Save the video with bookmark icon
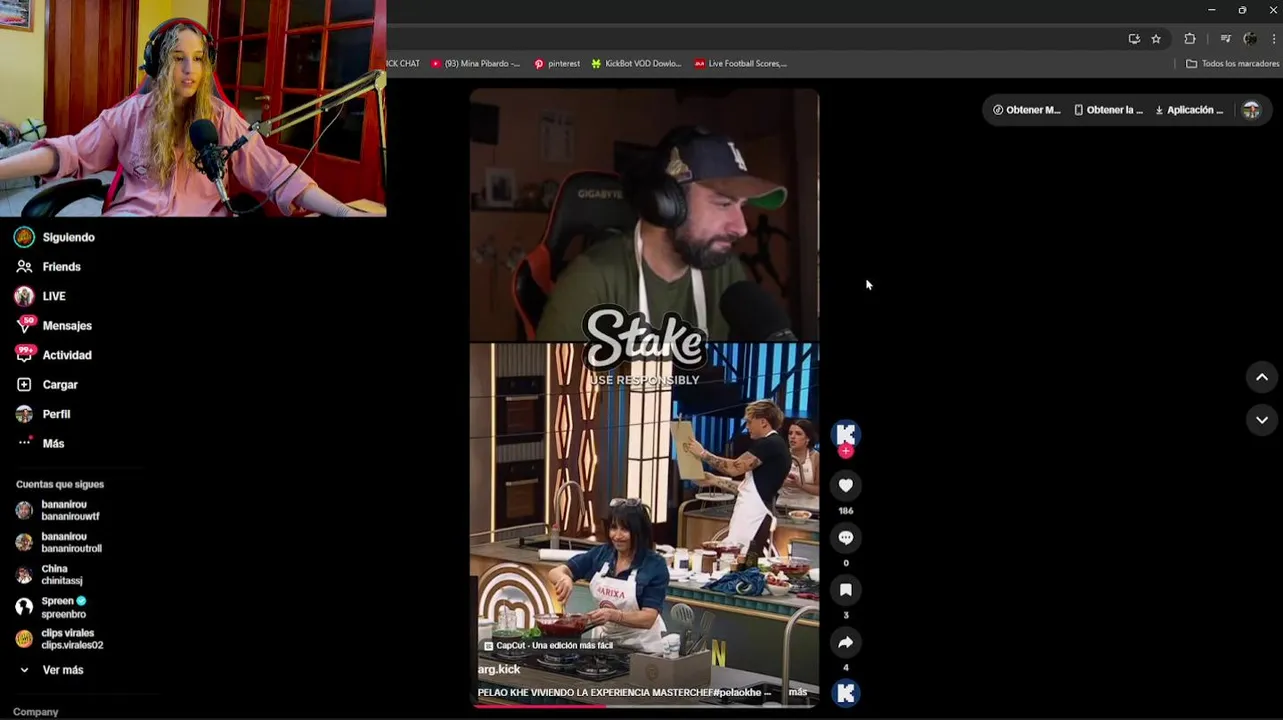This screenshot has height=720, width=1283. (x=845, y=590)
